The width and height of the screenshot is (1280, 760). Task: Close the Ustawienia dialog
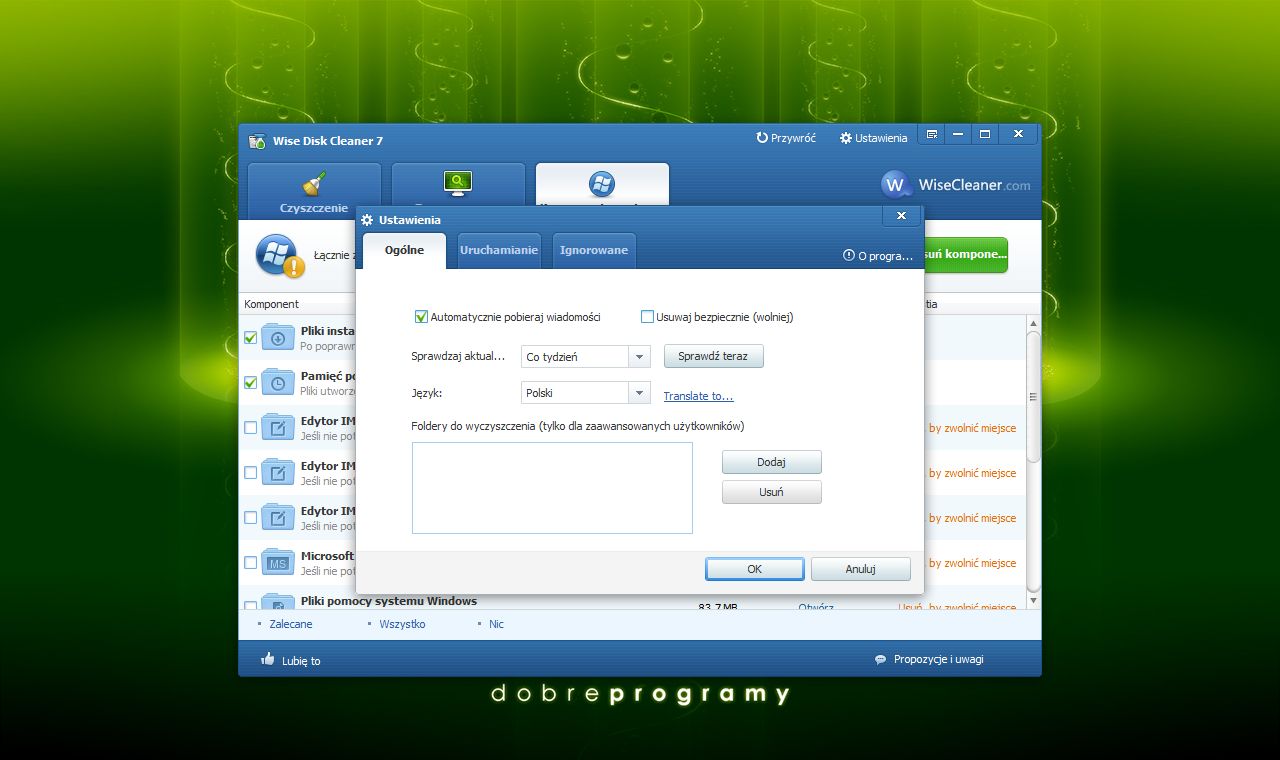(901, 216)
